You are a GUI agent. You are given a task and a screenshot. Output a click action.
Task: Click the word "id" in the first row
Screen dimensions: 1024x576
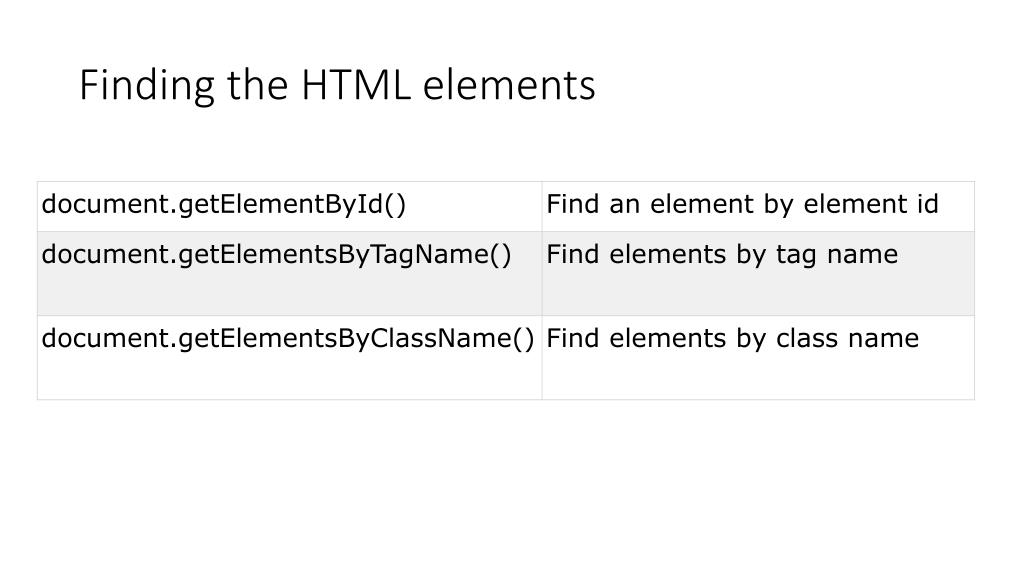[x=927, y=204]
